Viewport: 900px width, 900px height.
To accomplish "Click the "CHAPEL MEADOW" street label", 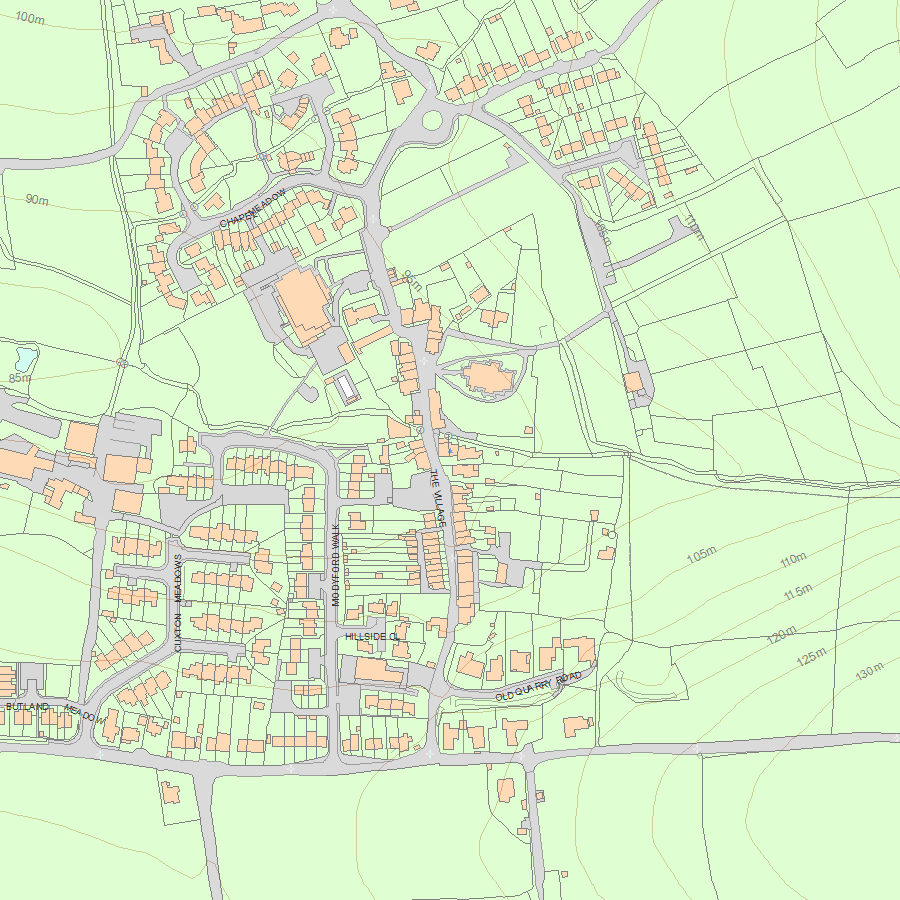I will pos(253,208).
